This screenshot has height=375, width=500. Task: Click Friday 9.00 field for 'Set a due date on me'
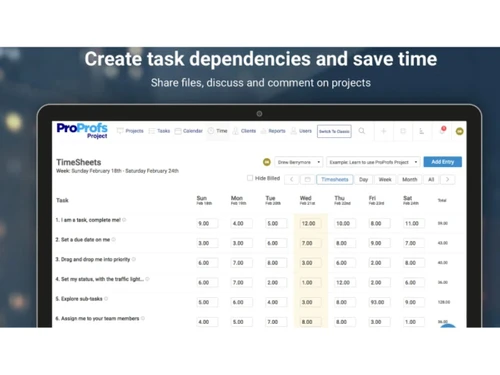pos(379,243)
